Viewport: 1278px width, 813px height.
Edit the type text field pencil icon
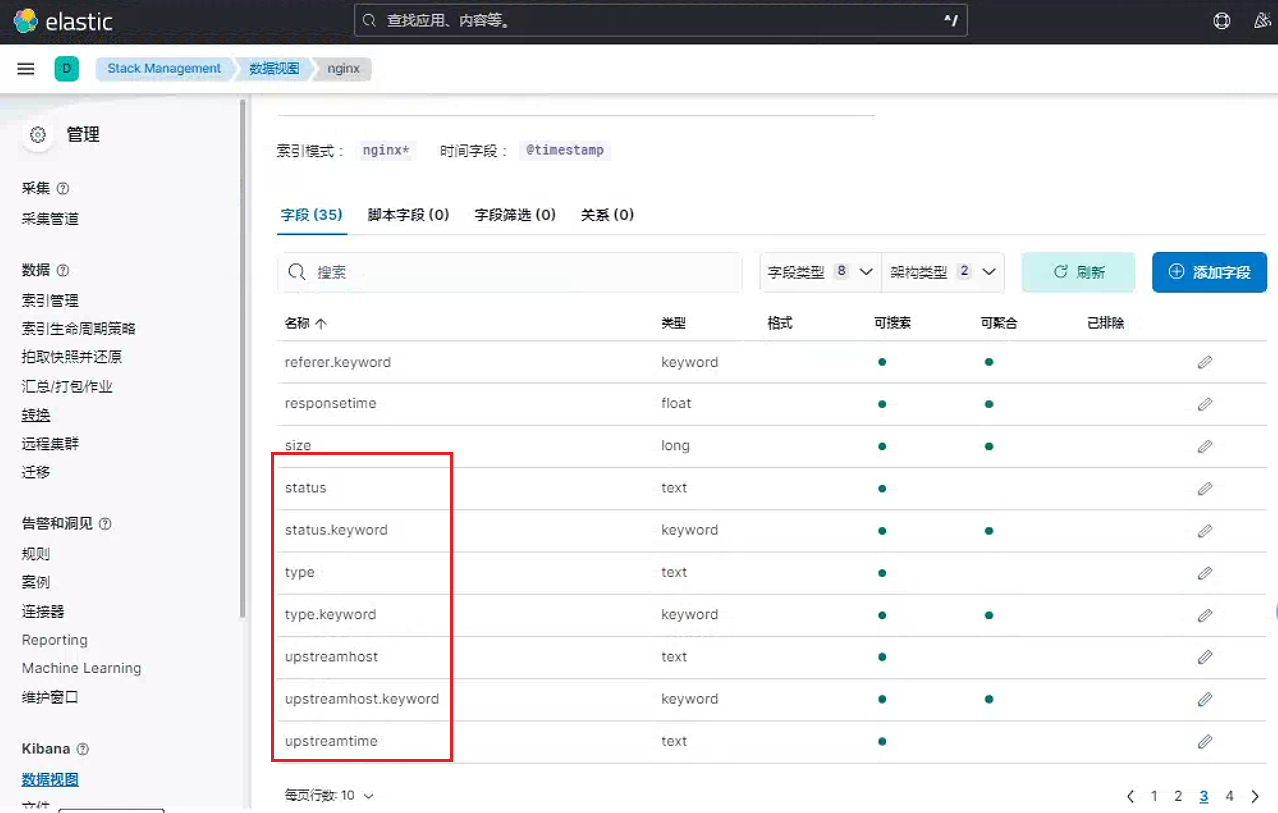pos(1205,573)
